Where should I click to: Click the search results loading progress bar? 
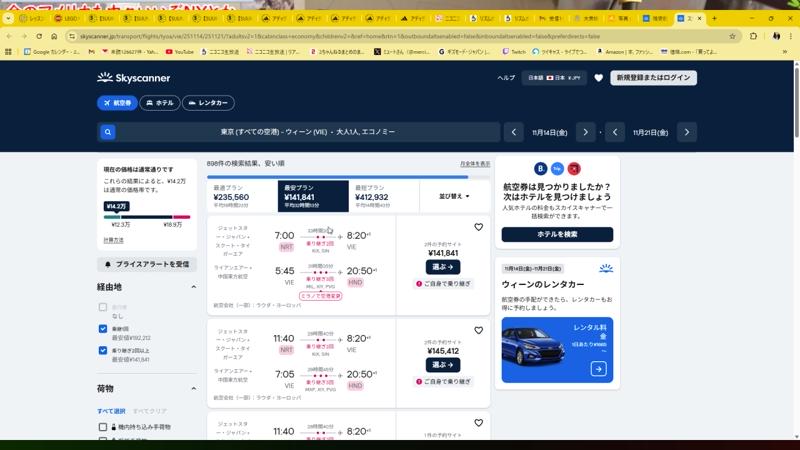coord(348,177)
